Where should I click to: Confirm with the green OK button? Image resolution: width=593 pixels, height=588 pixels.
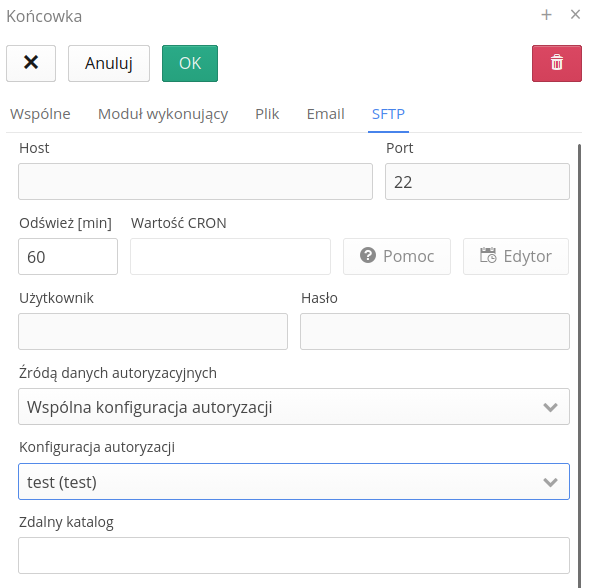click(x=190, y=63)
